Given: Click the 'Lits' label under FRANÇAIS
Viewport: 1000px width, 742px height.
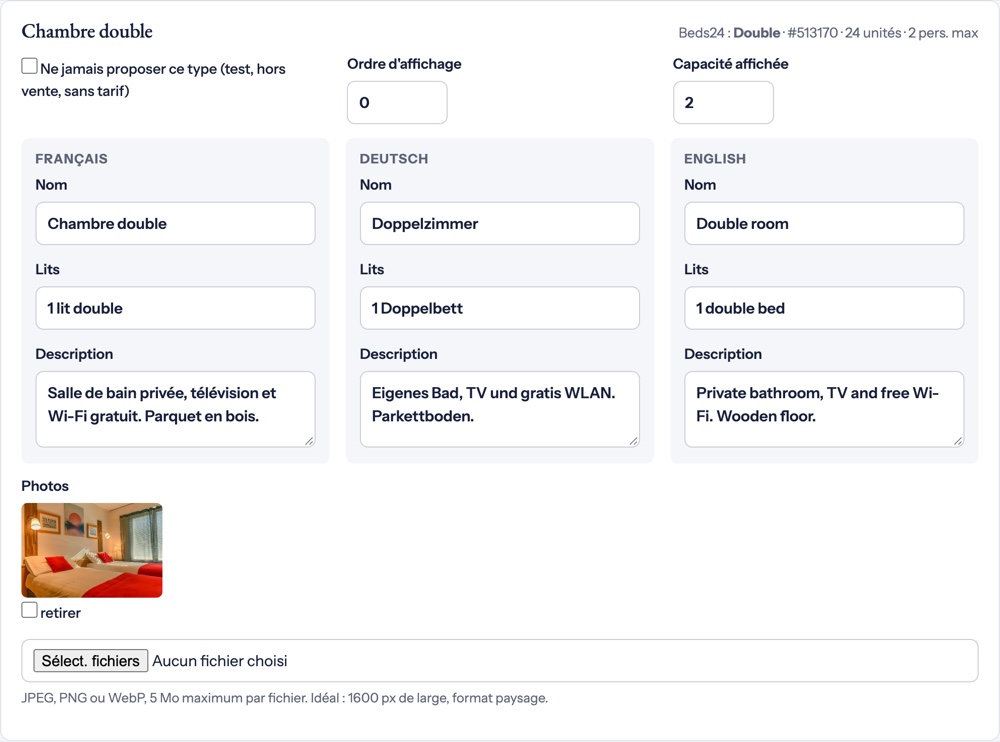Looking at the screenshot, I should [48, 269].
